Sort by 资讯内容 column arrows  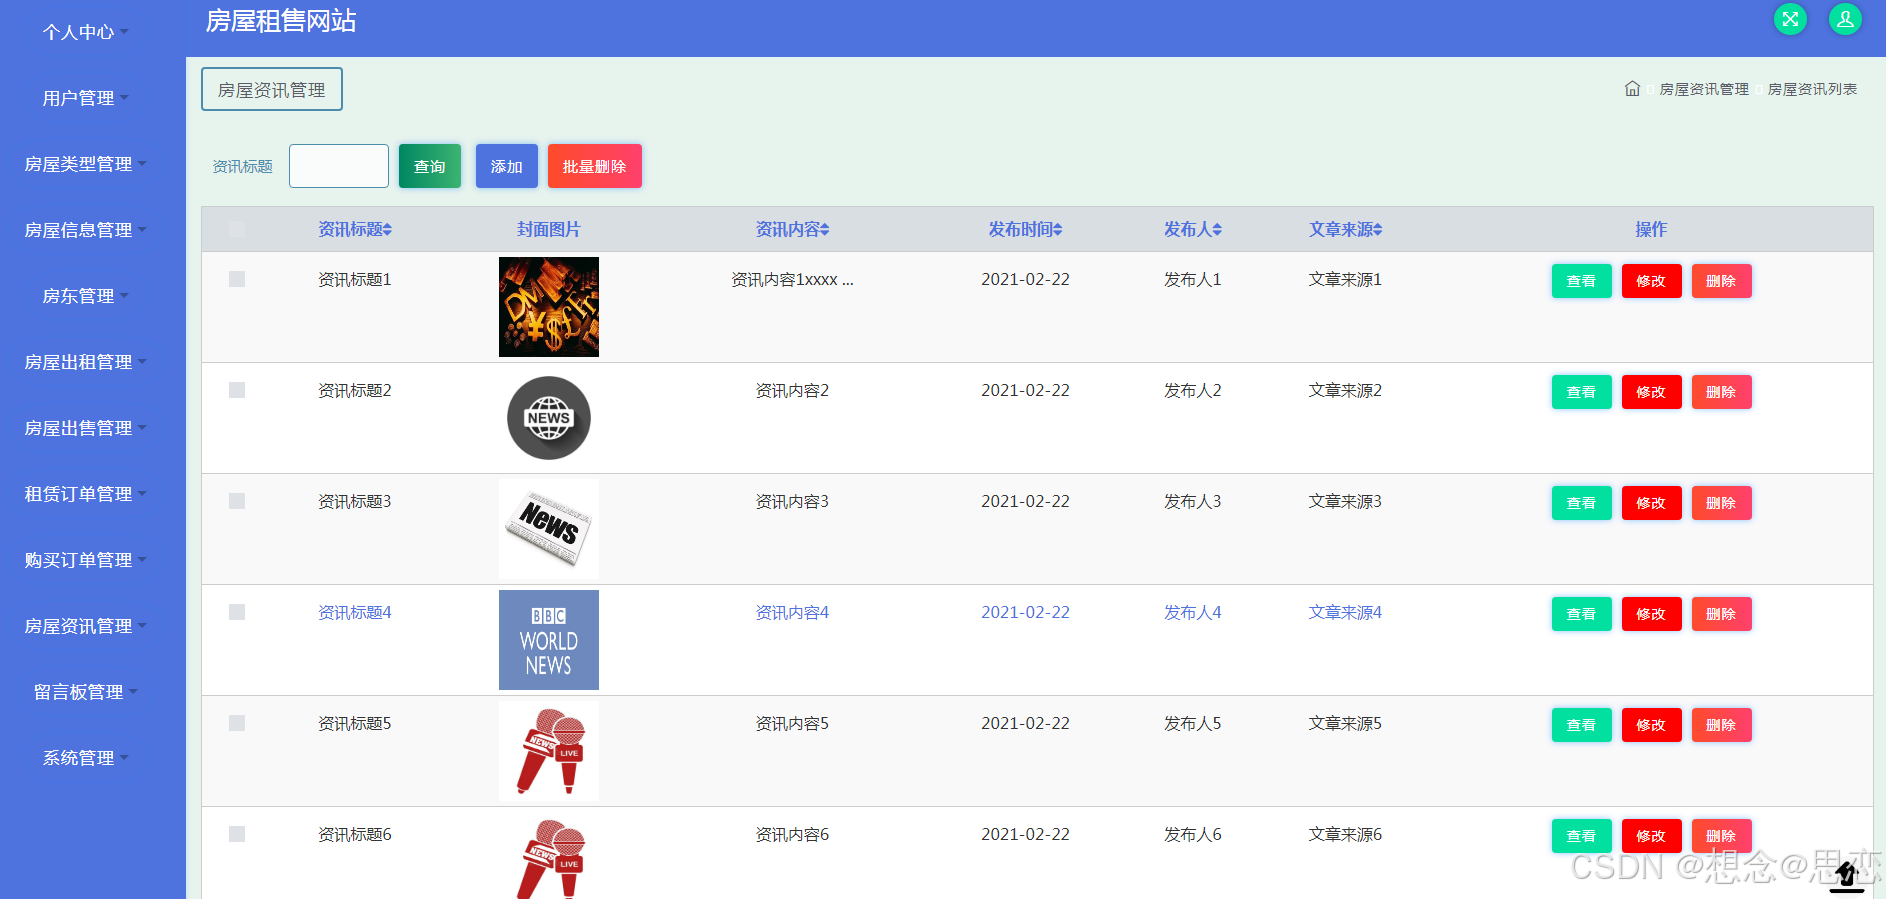[x=825, y=230]
